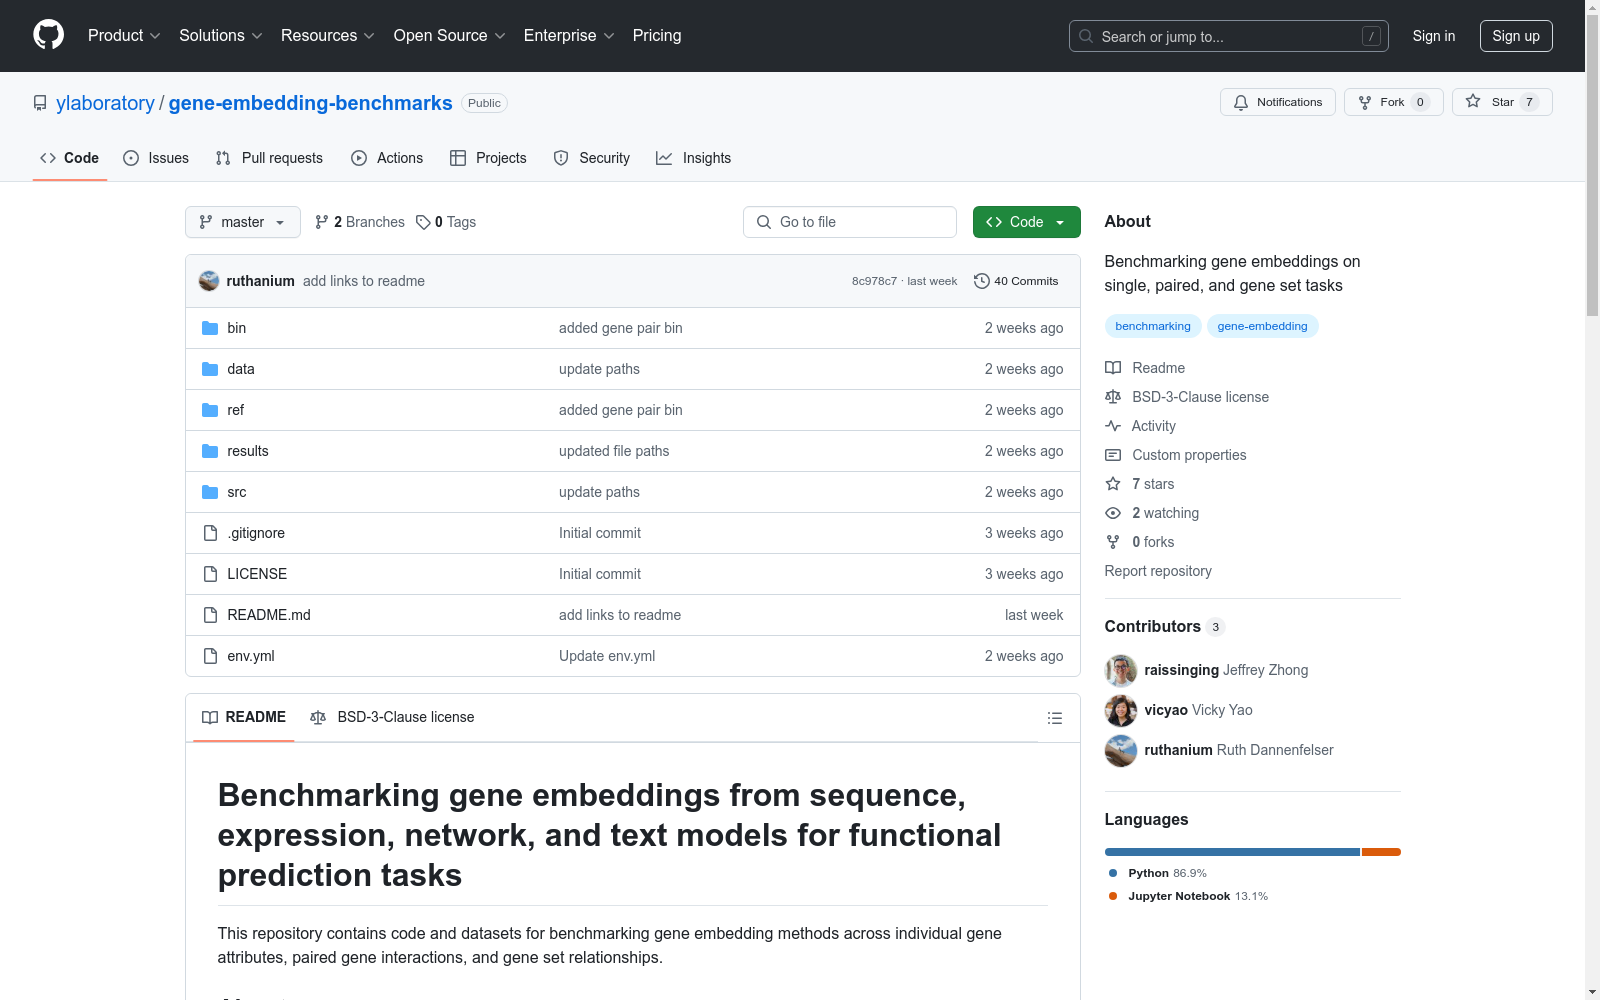
Task: Switch to the Actions tab
Action: [x=387, y=158]
